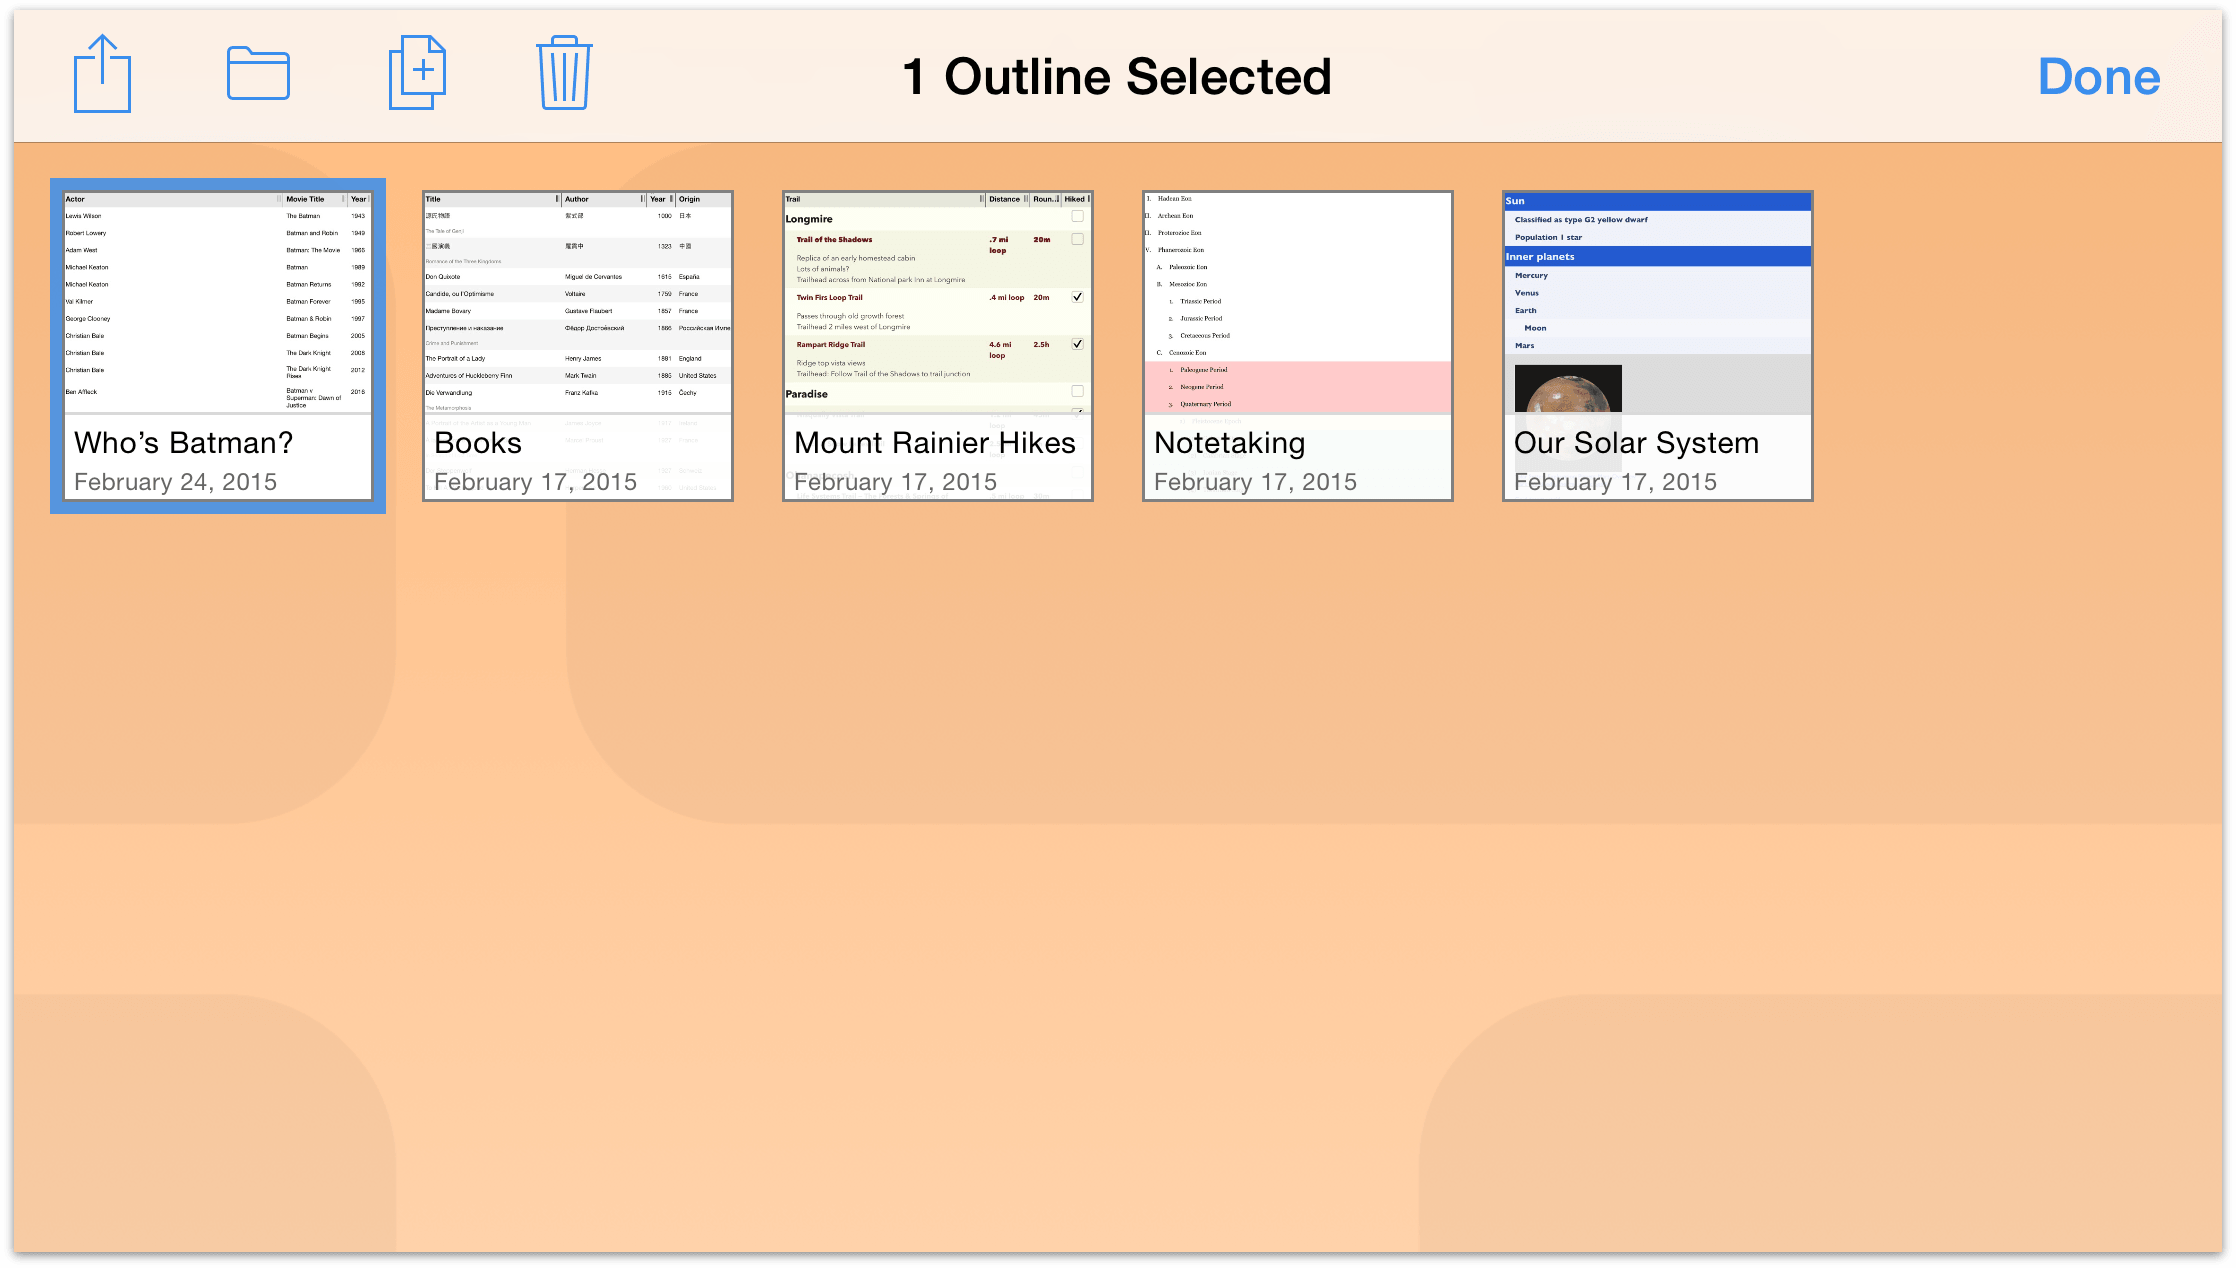Tap the Done button
Screen dimensions: 2236x1268
pos(2099,77)
